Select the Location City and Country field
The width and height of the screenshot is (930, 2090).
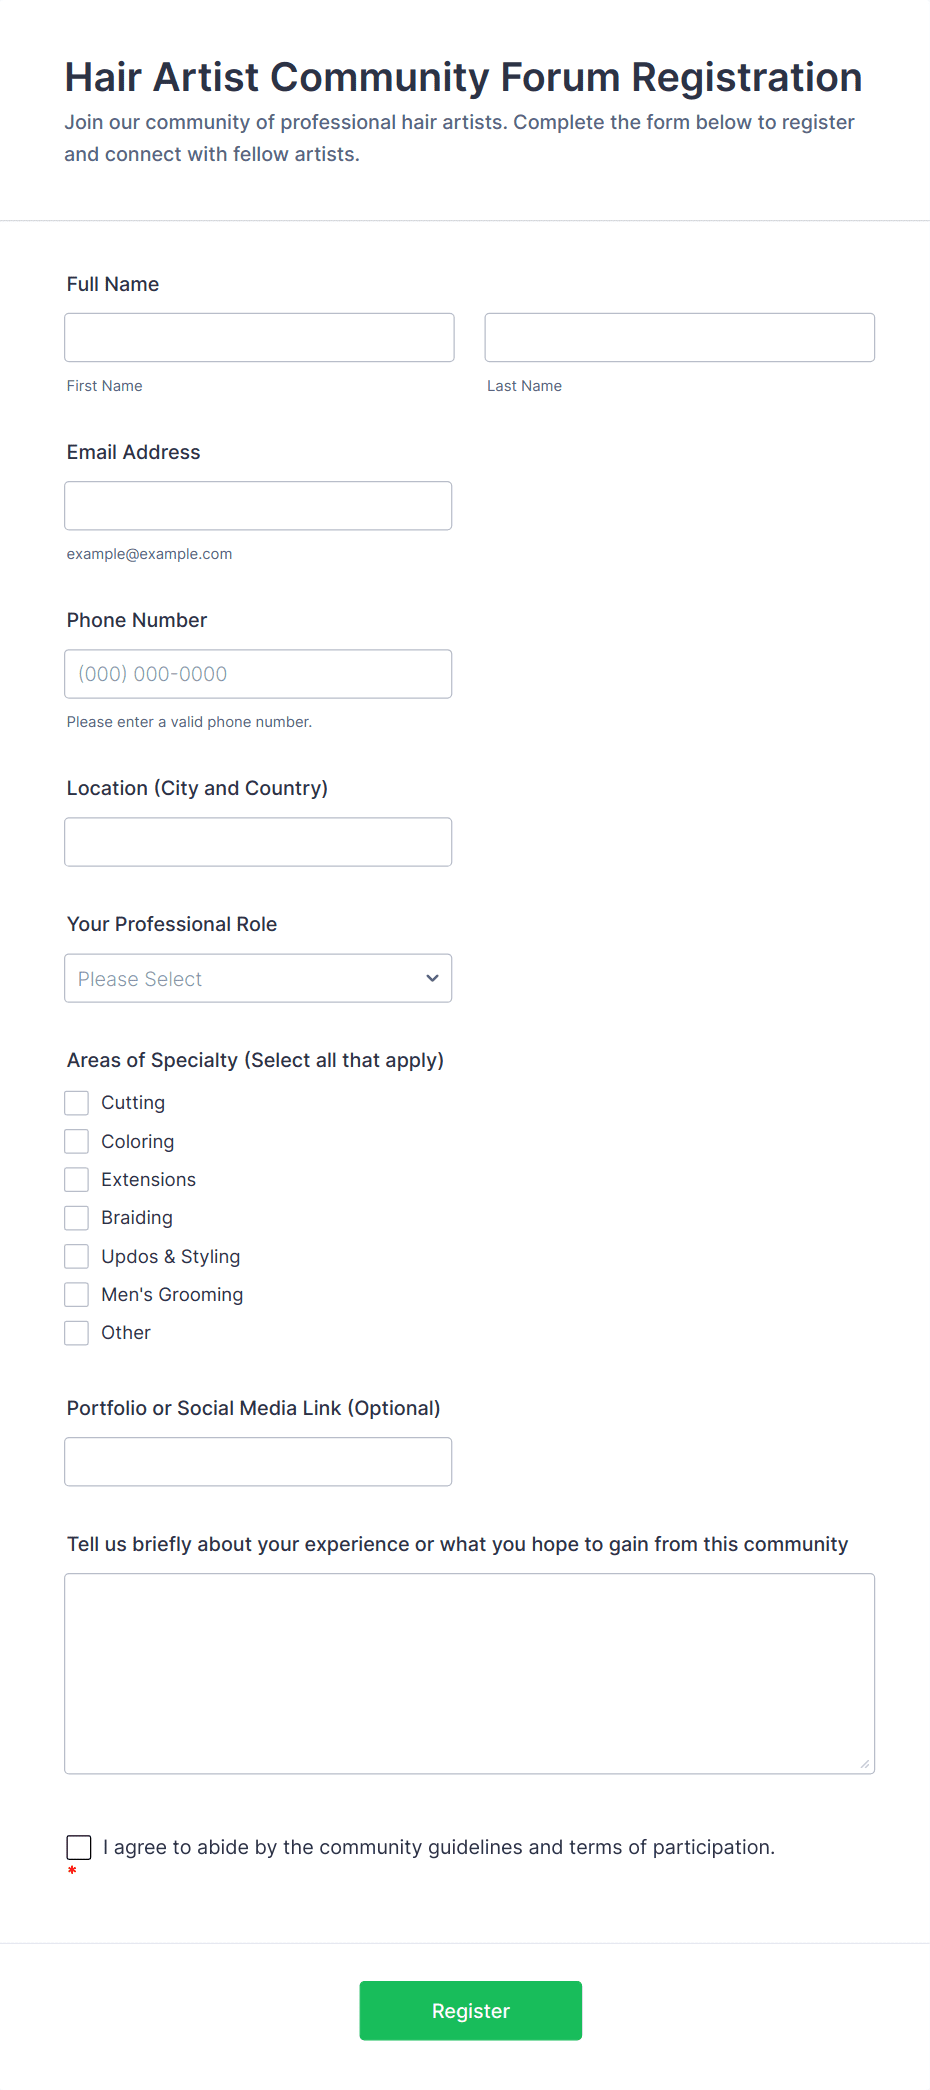[x=258, y=842]
